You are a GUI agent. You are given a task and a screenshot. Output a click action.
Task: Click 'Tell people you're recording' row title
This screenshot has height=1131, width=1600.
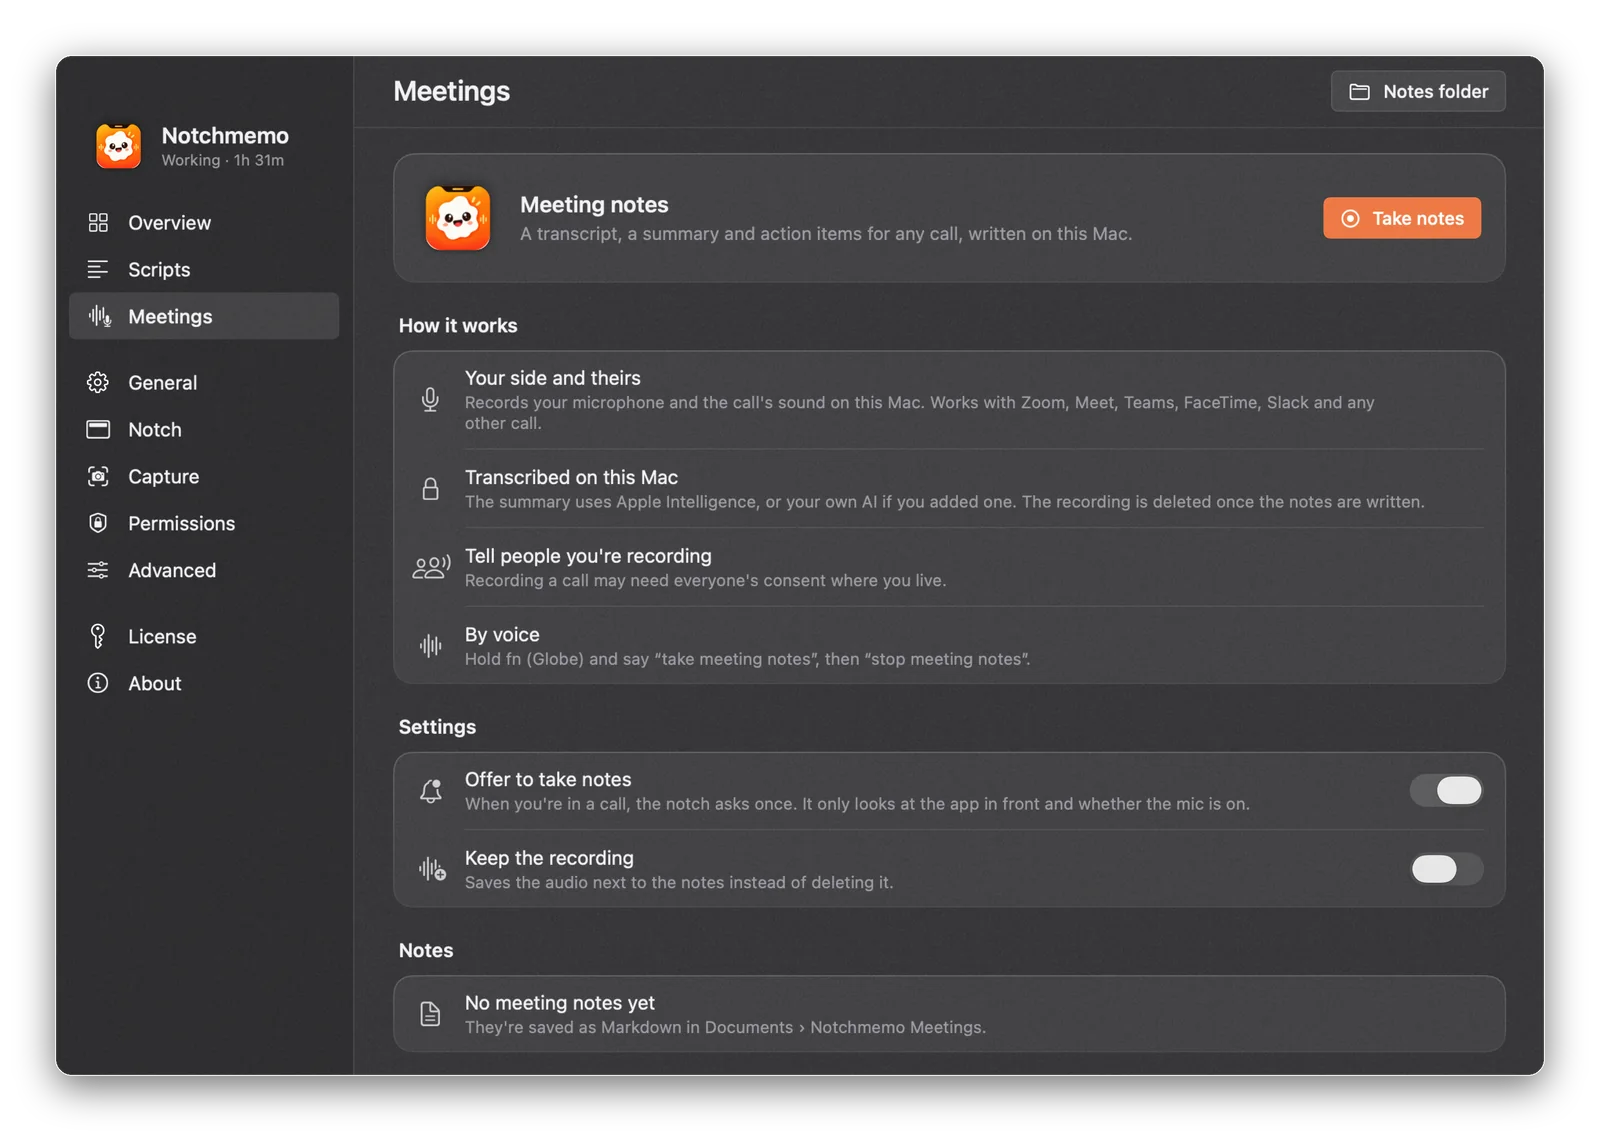pos(588,556)
